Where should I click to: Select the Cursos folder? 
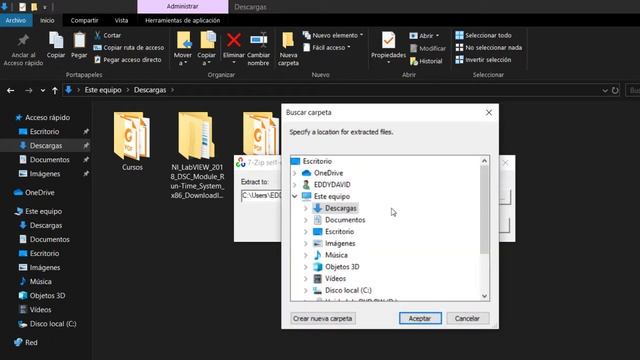(x=132, y=141)
